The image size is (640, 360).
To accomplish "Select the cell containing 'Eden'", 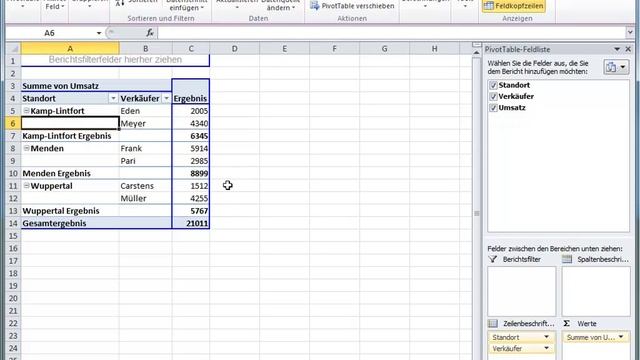I will pos(145,111).
